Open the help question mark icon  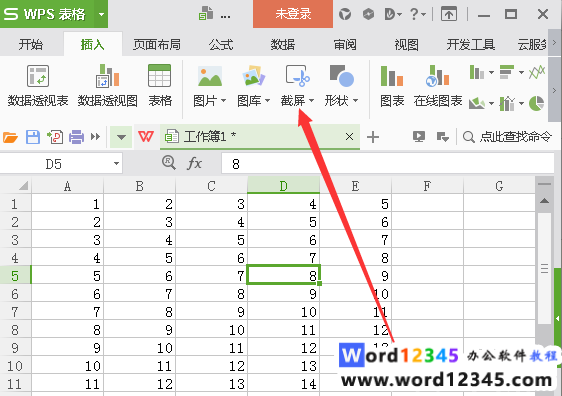click(x=414, y=14)
